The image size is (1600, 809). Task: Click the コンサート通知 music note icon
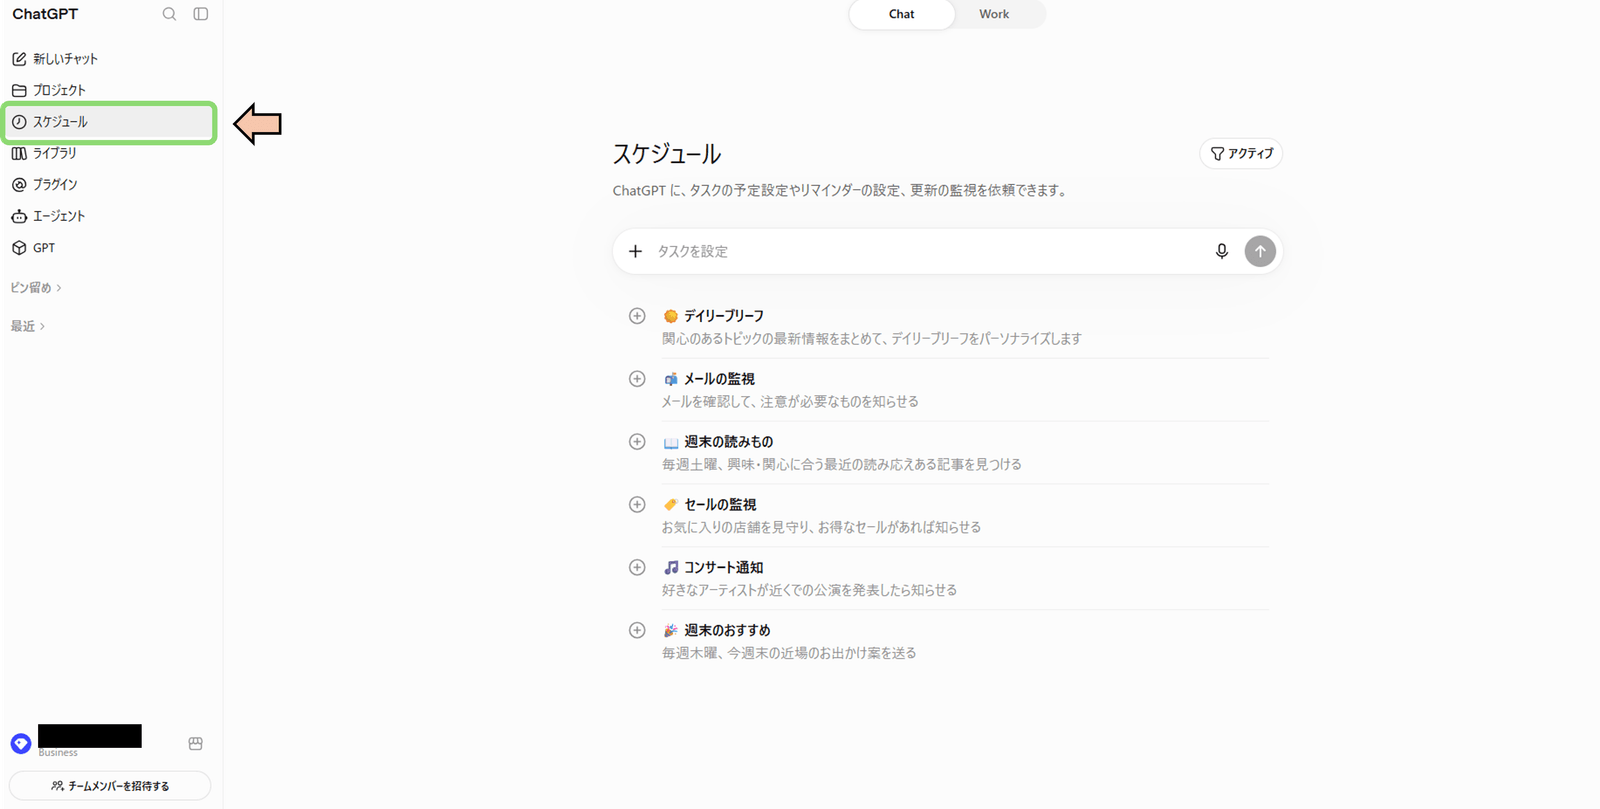671,568
